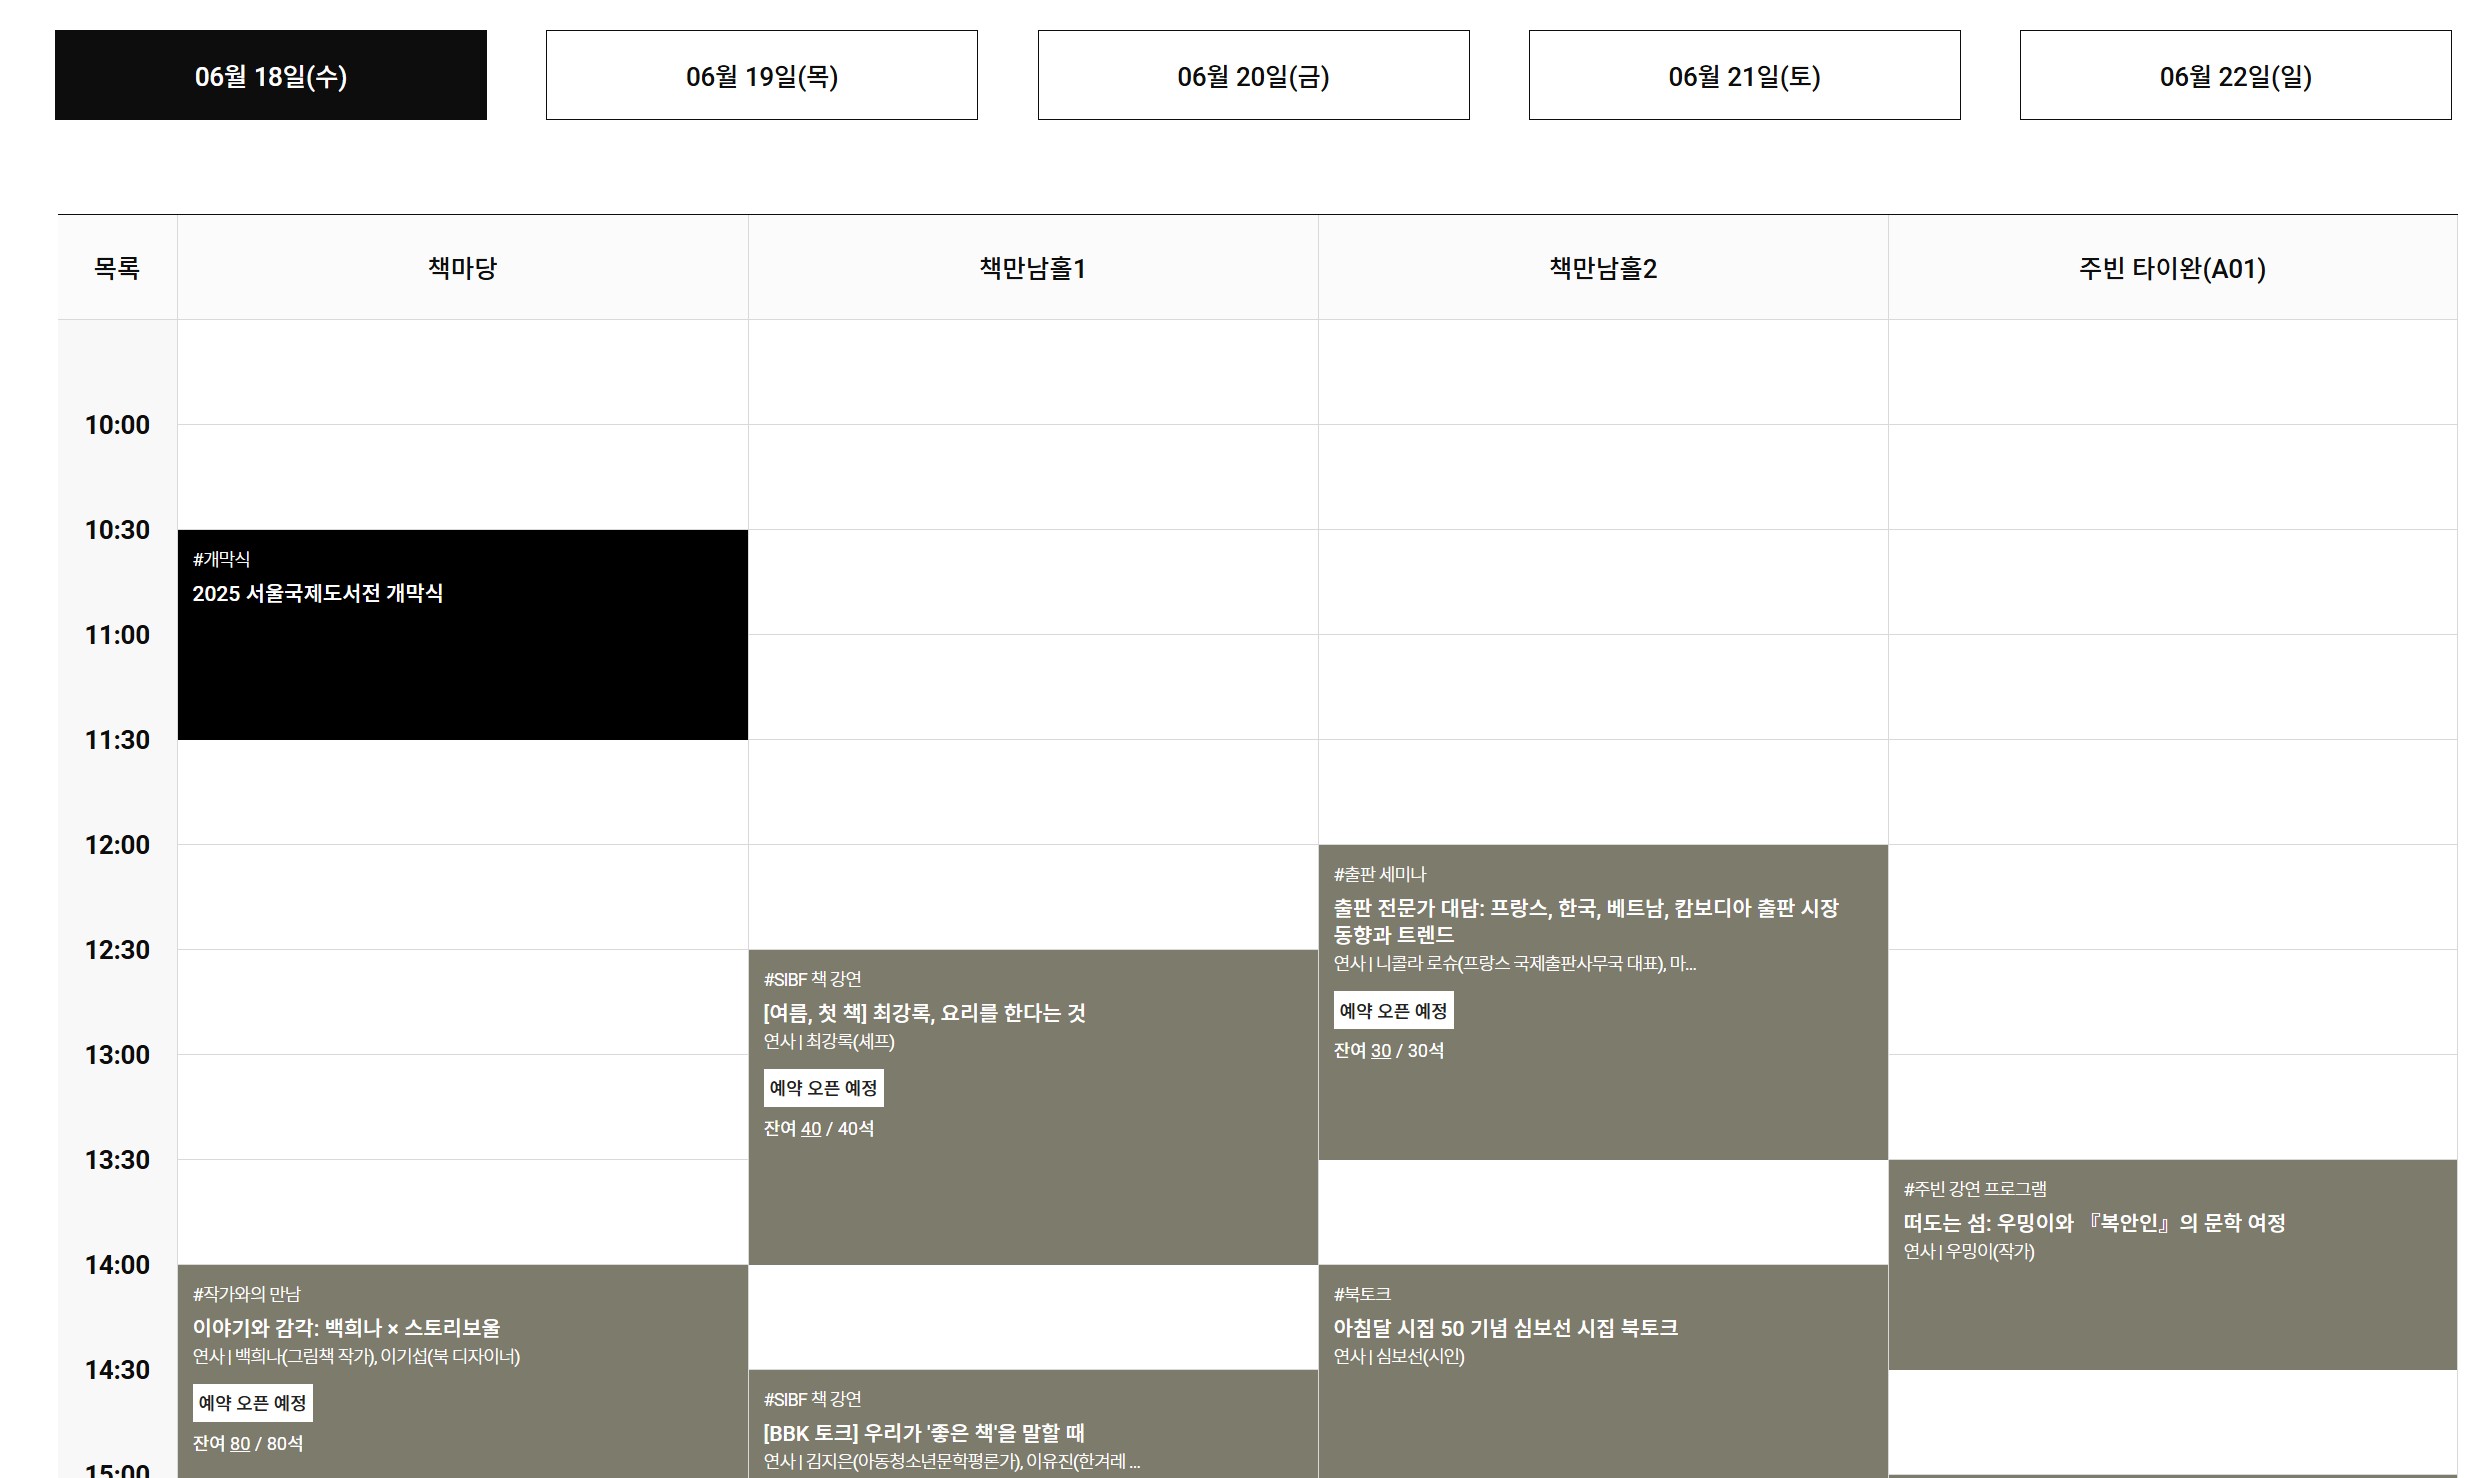Open 이야기와 감각: 백희나 × 스토리보울 event
The image size is (2475, 1478).
346,1328
